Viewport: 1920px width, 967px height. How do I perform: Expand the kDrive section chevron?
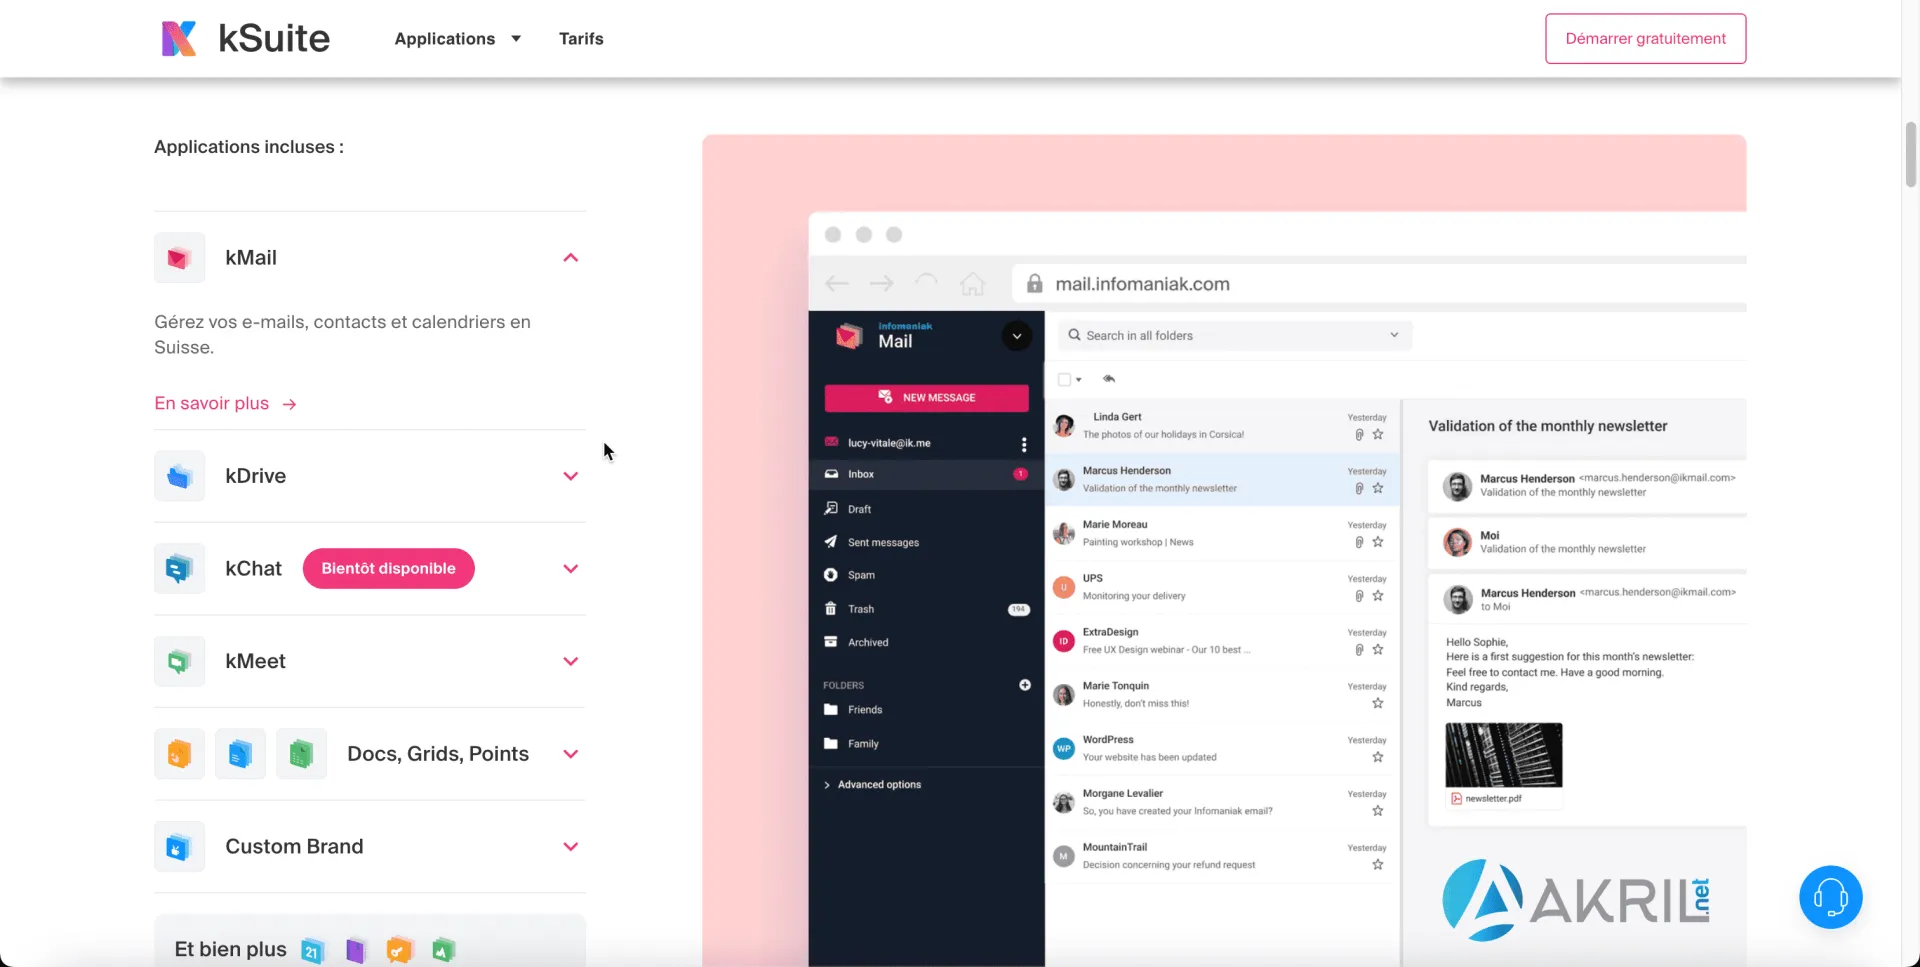click(571, 476)
